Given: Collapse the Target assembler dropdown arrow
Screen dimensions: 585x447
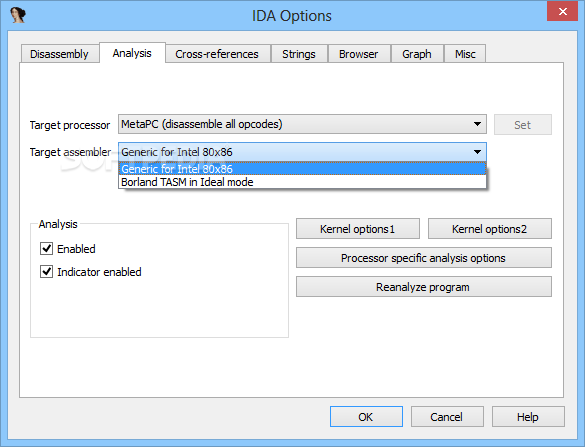Looking at the screenshot, I should pos(477,152).
